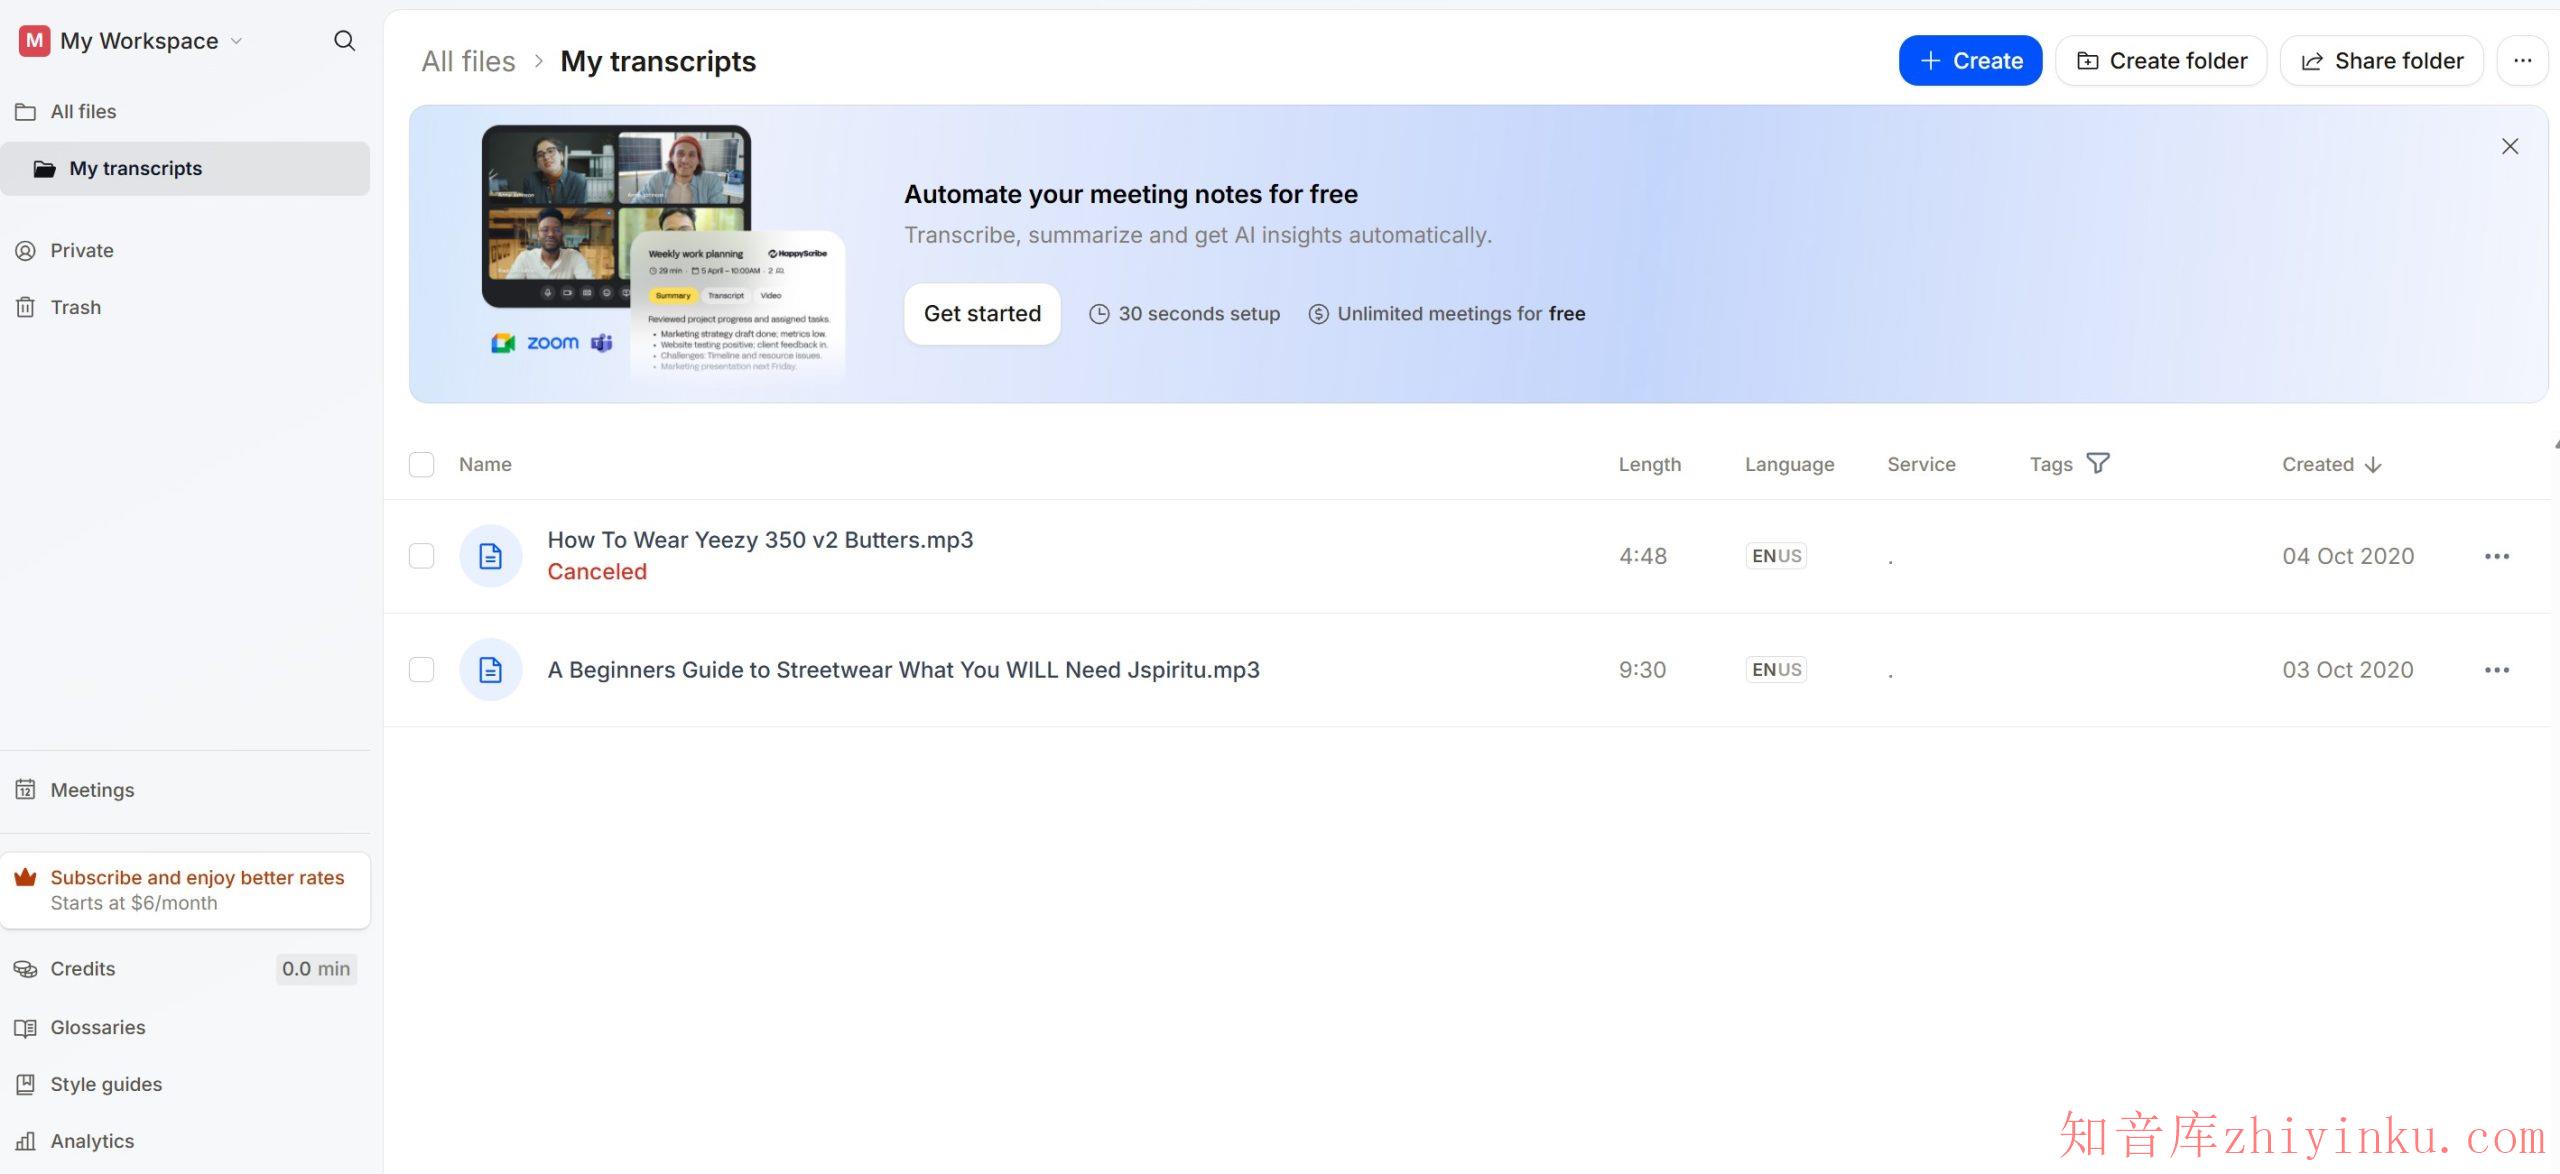2560x1174 pixels.
Task: Open Trash in the sidebar
Action: coord(75,307)
